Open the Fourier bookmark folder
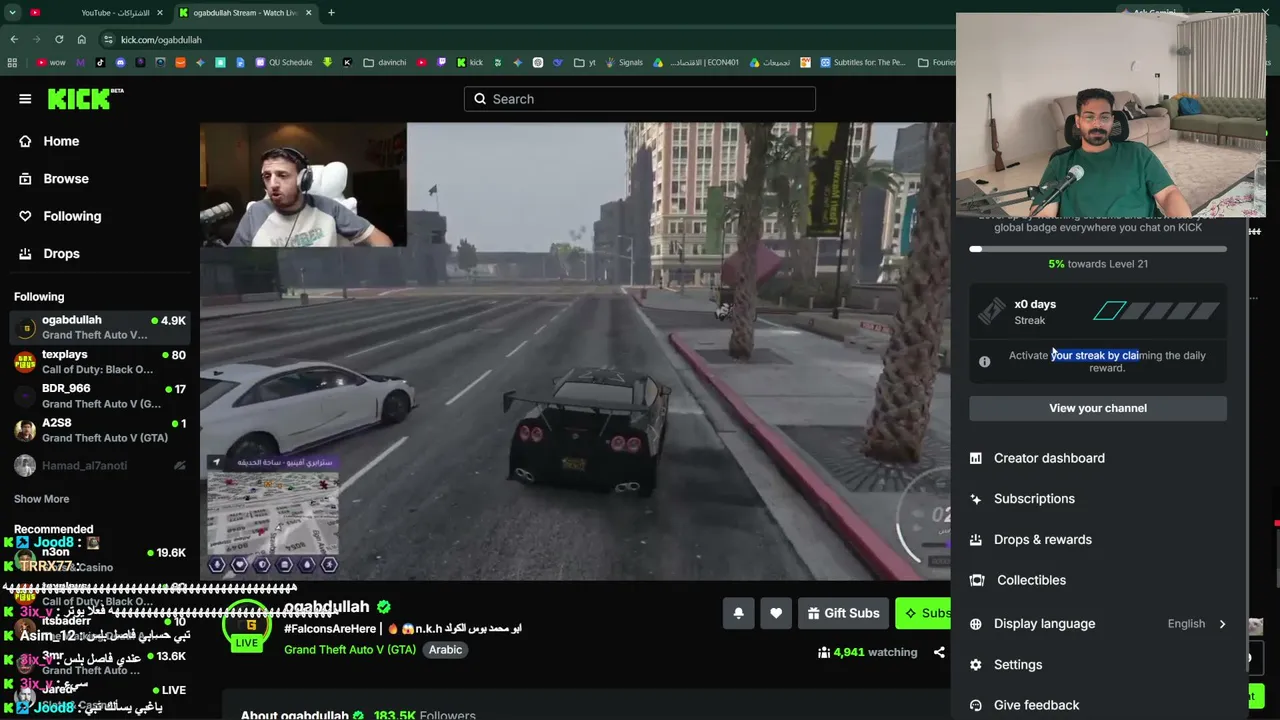The image size is (1280, 720). click(x=936, y=62)
